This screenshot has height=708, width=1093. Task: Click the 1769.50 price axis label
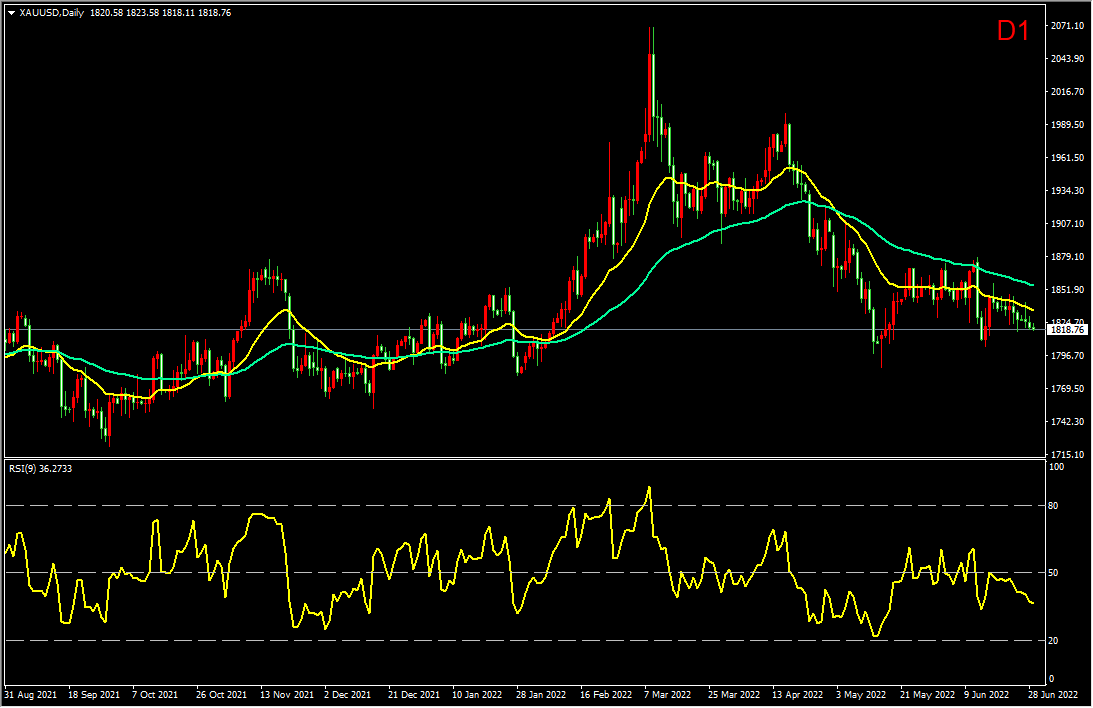tap(1067, 389)
